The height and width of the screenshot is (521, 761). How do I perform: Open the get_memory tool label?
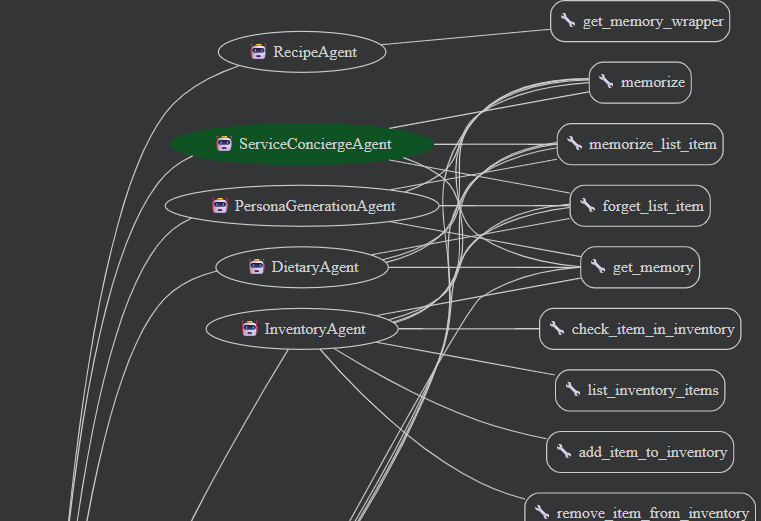tap(653, 268)
